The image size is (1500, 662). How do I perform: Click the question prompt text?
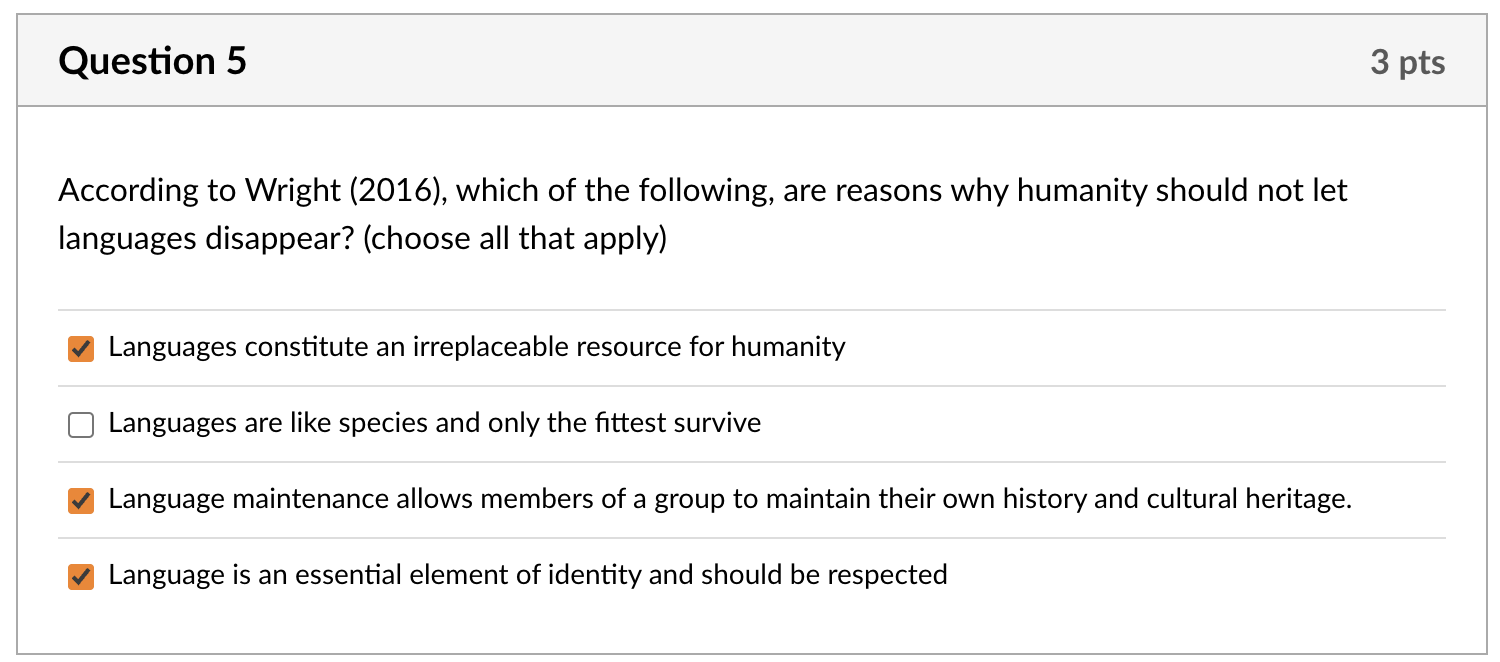click(x=700, y=212)
